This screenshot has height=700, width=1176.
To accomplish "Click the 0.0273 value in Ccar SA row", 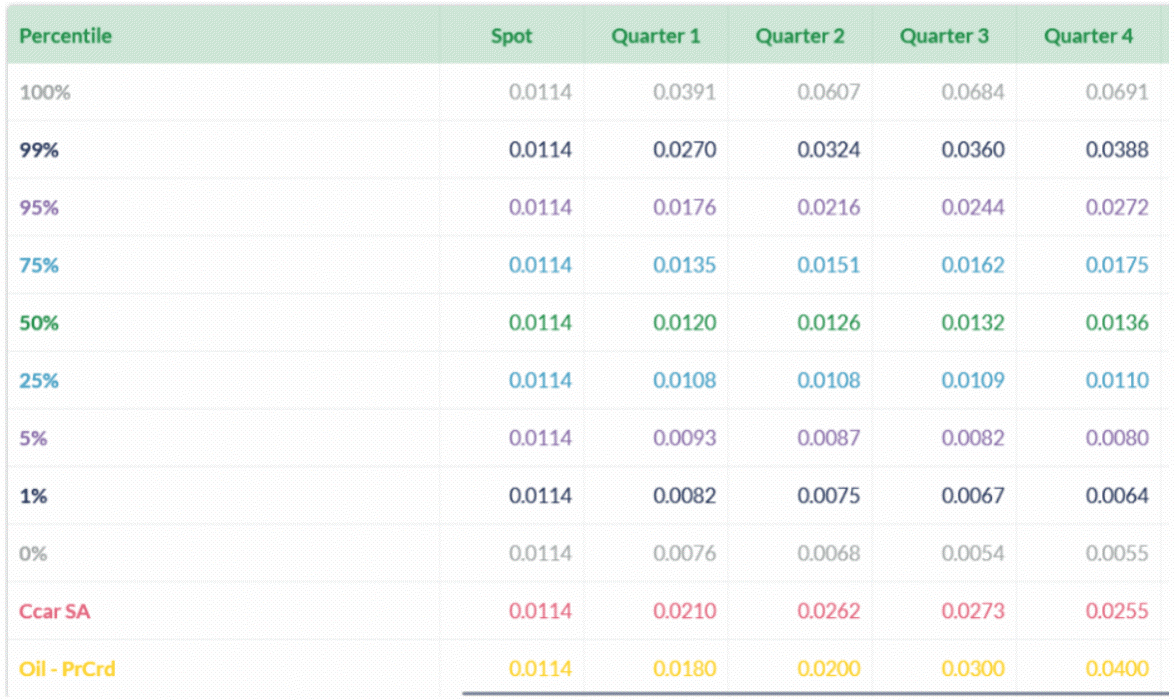I will [x=973, y=611].
